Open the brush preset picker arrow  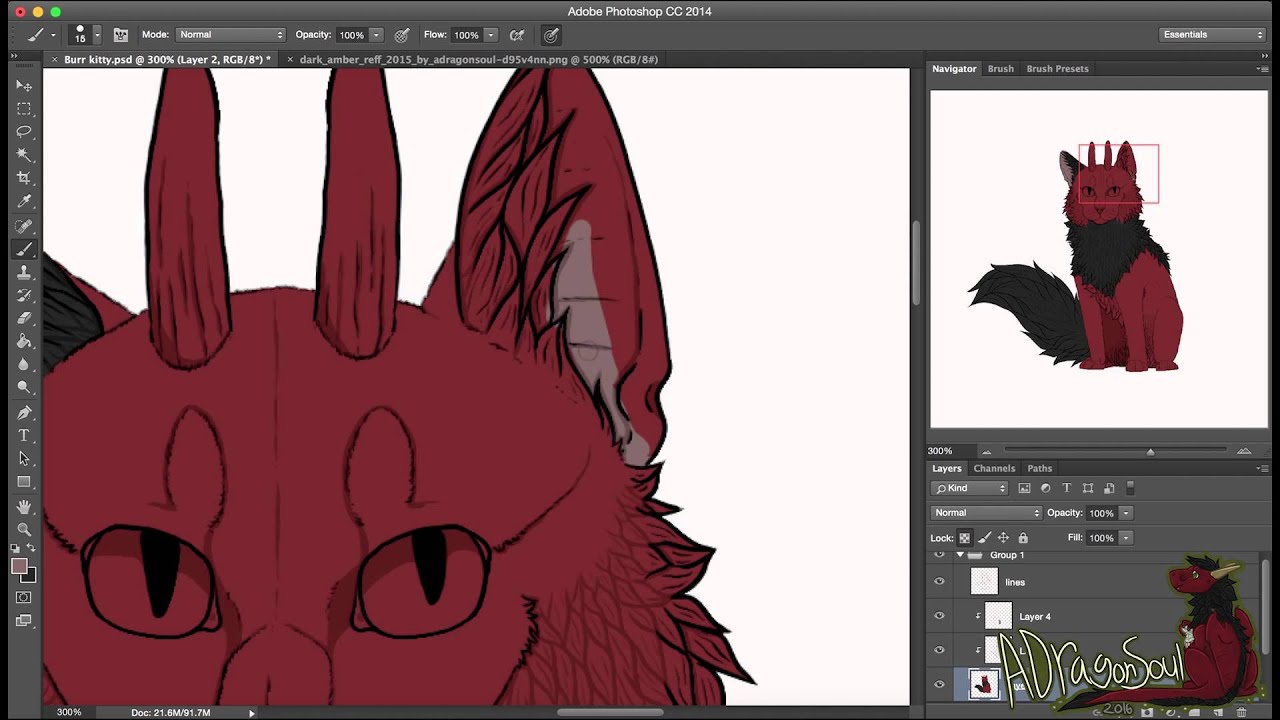pos(97,35)
